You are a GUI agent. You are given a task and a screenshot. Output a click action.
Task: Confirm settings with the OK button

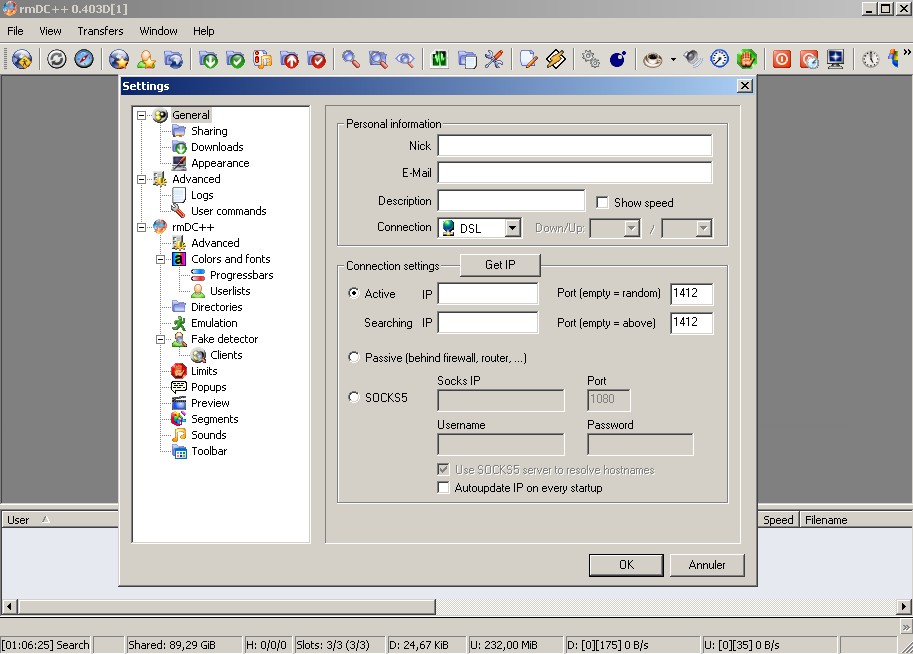coord(626,565)
